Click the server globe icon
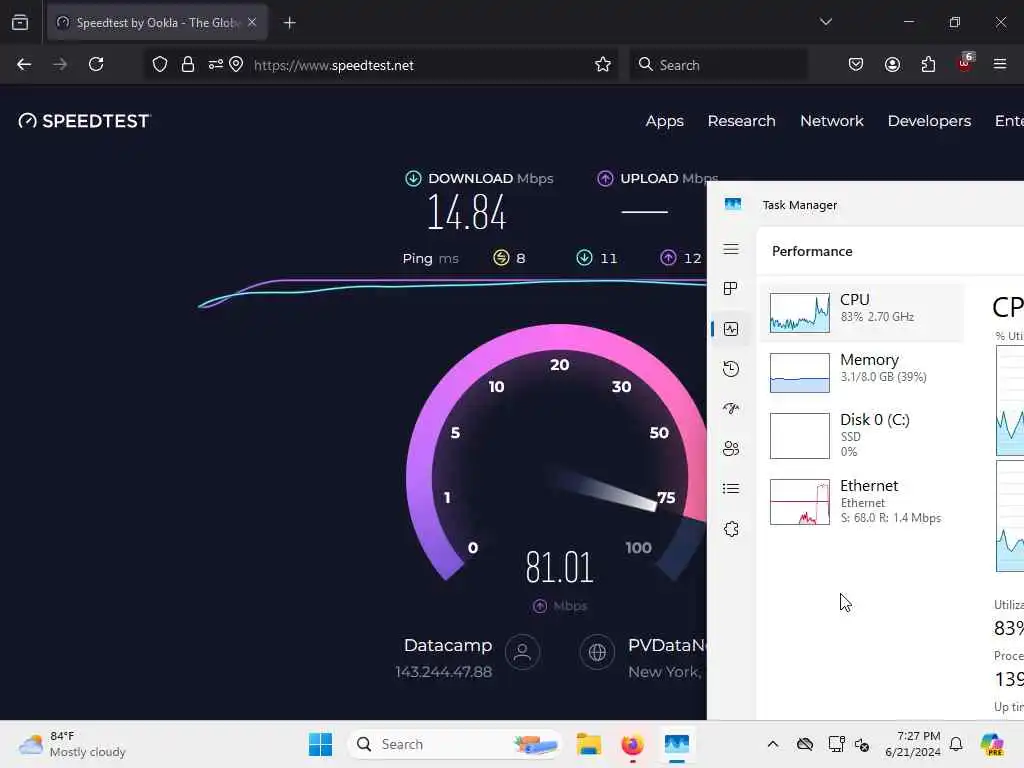The image size is (1024, 768). coord(597,652)
